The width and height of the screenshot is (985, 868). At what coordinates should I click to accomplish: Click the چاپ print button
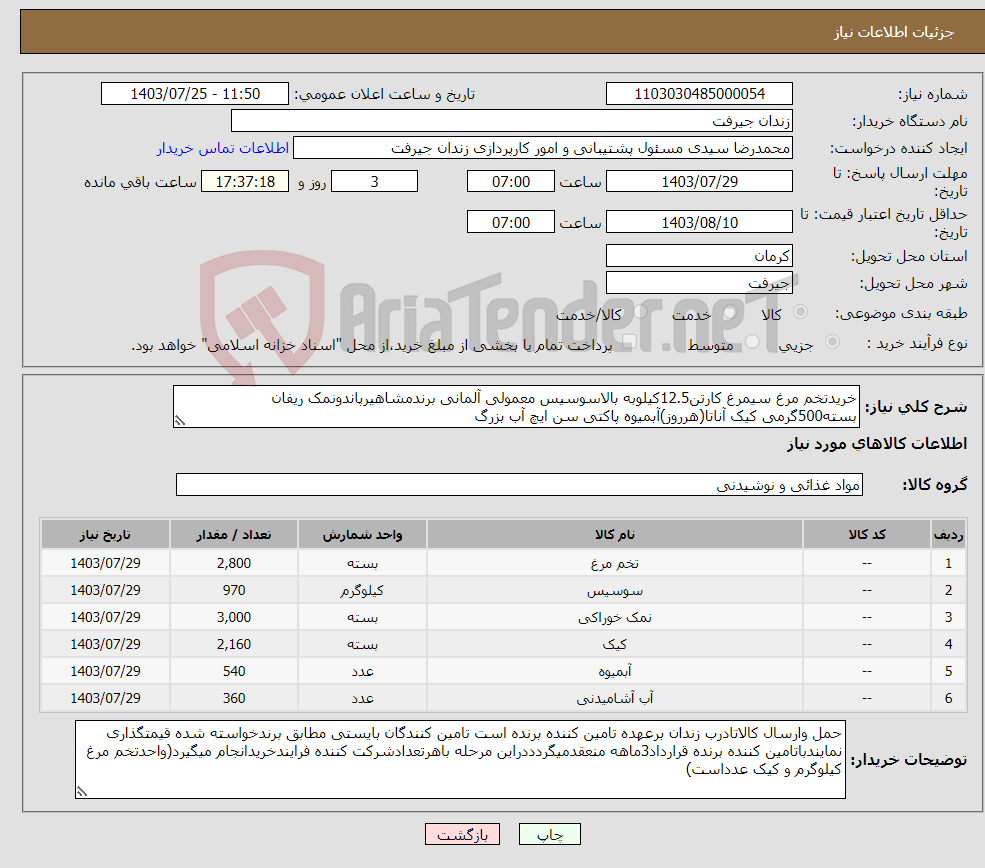click(550, 834)
